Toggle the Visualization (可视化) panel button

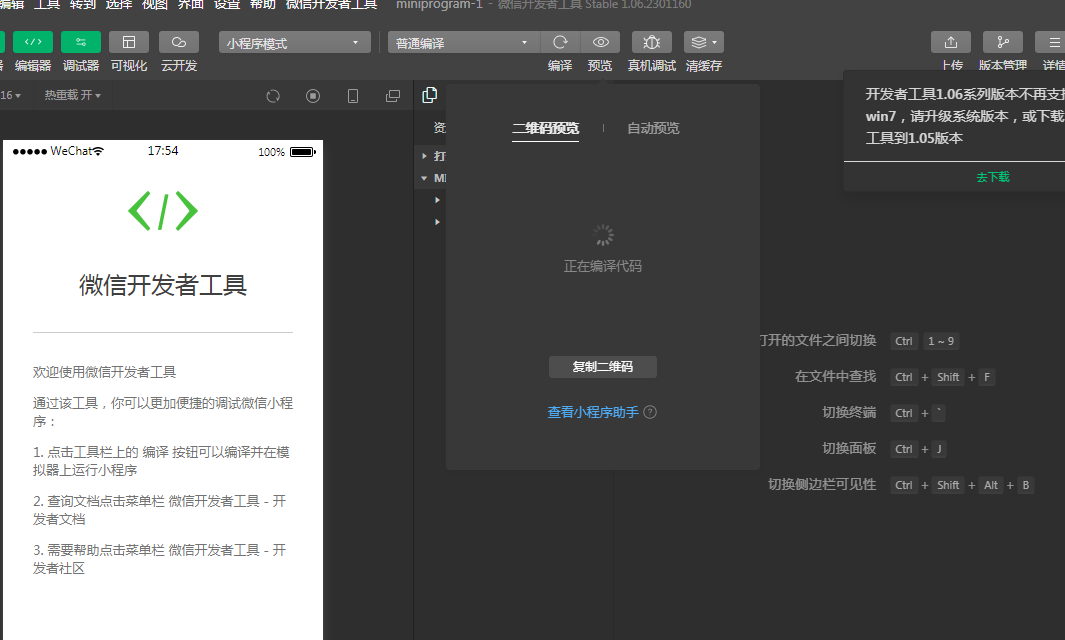click(129, 42)
